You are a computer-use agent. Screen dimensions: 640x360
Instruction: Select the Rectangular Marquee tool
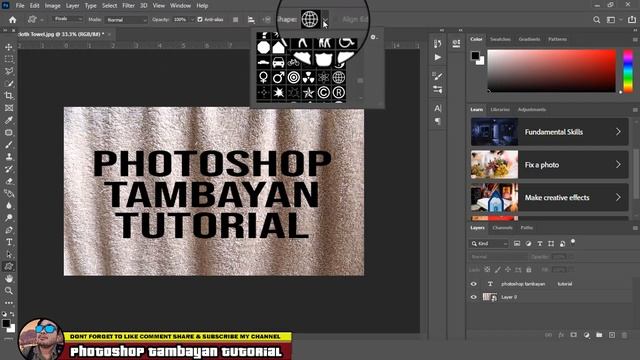coord(9,59)
